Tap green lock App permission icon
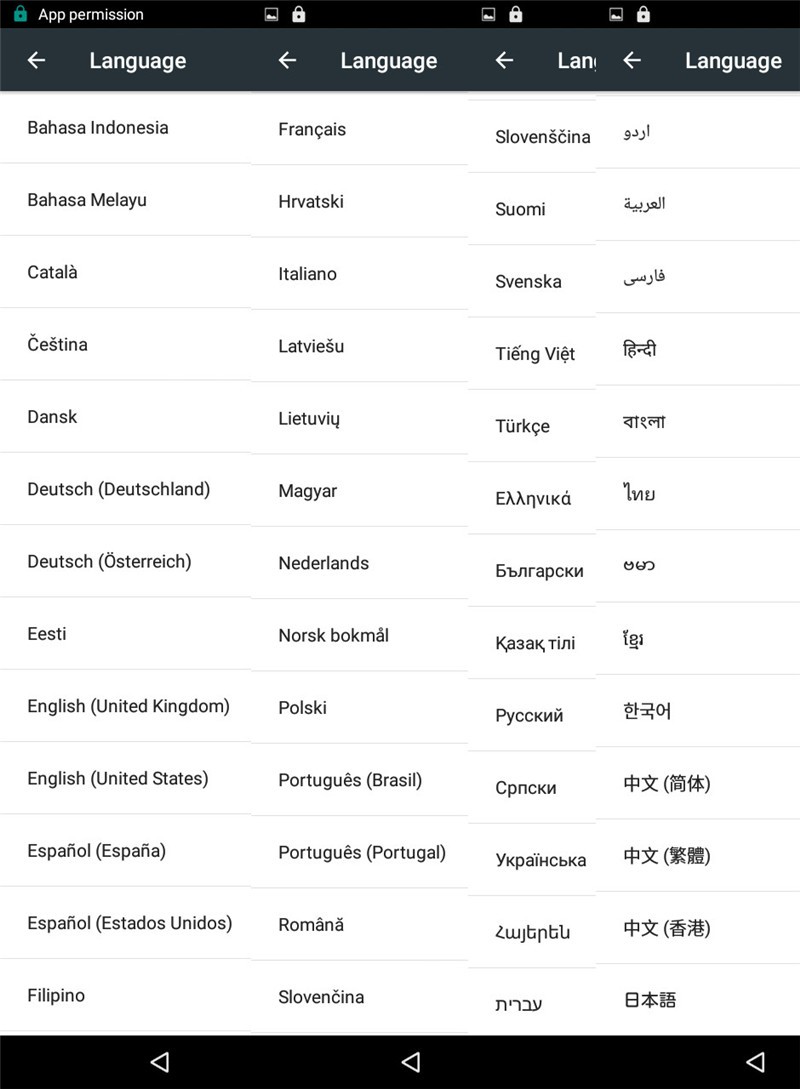Image resolution: width=800 pixels, height=1089 pixels. tap(20, 15)
